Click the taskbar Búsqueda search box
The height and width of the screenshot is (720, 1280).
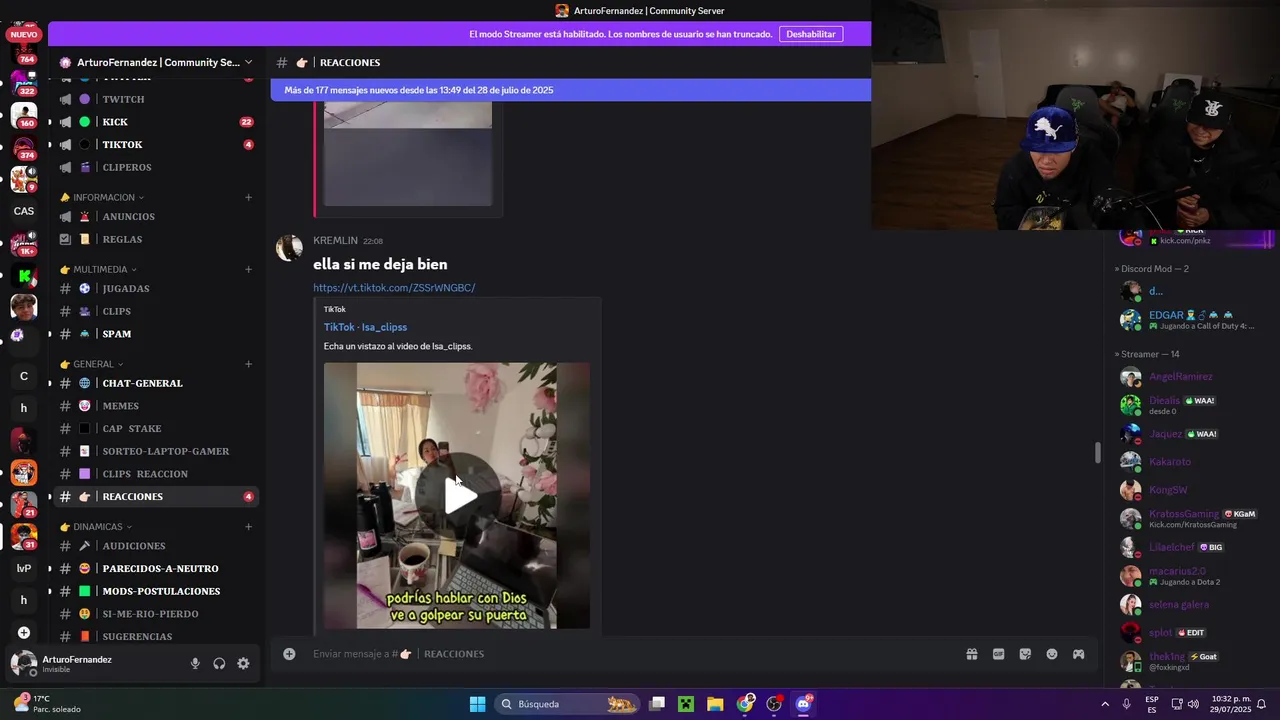(568, 704)
